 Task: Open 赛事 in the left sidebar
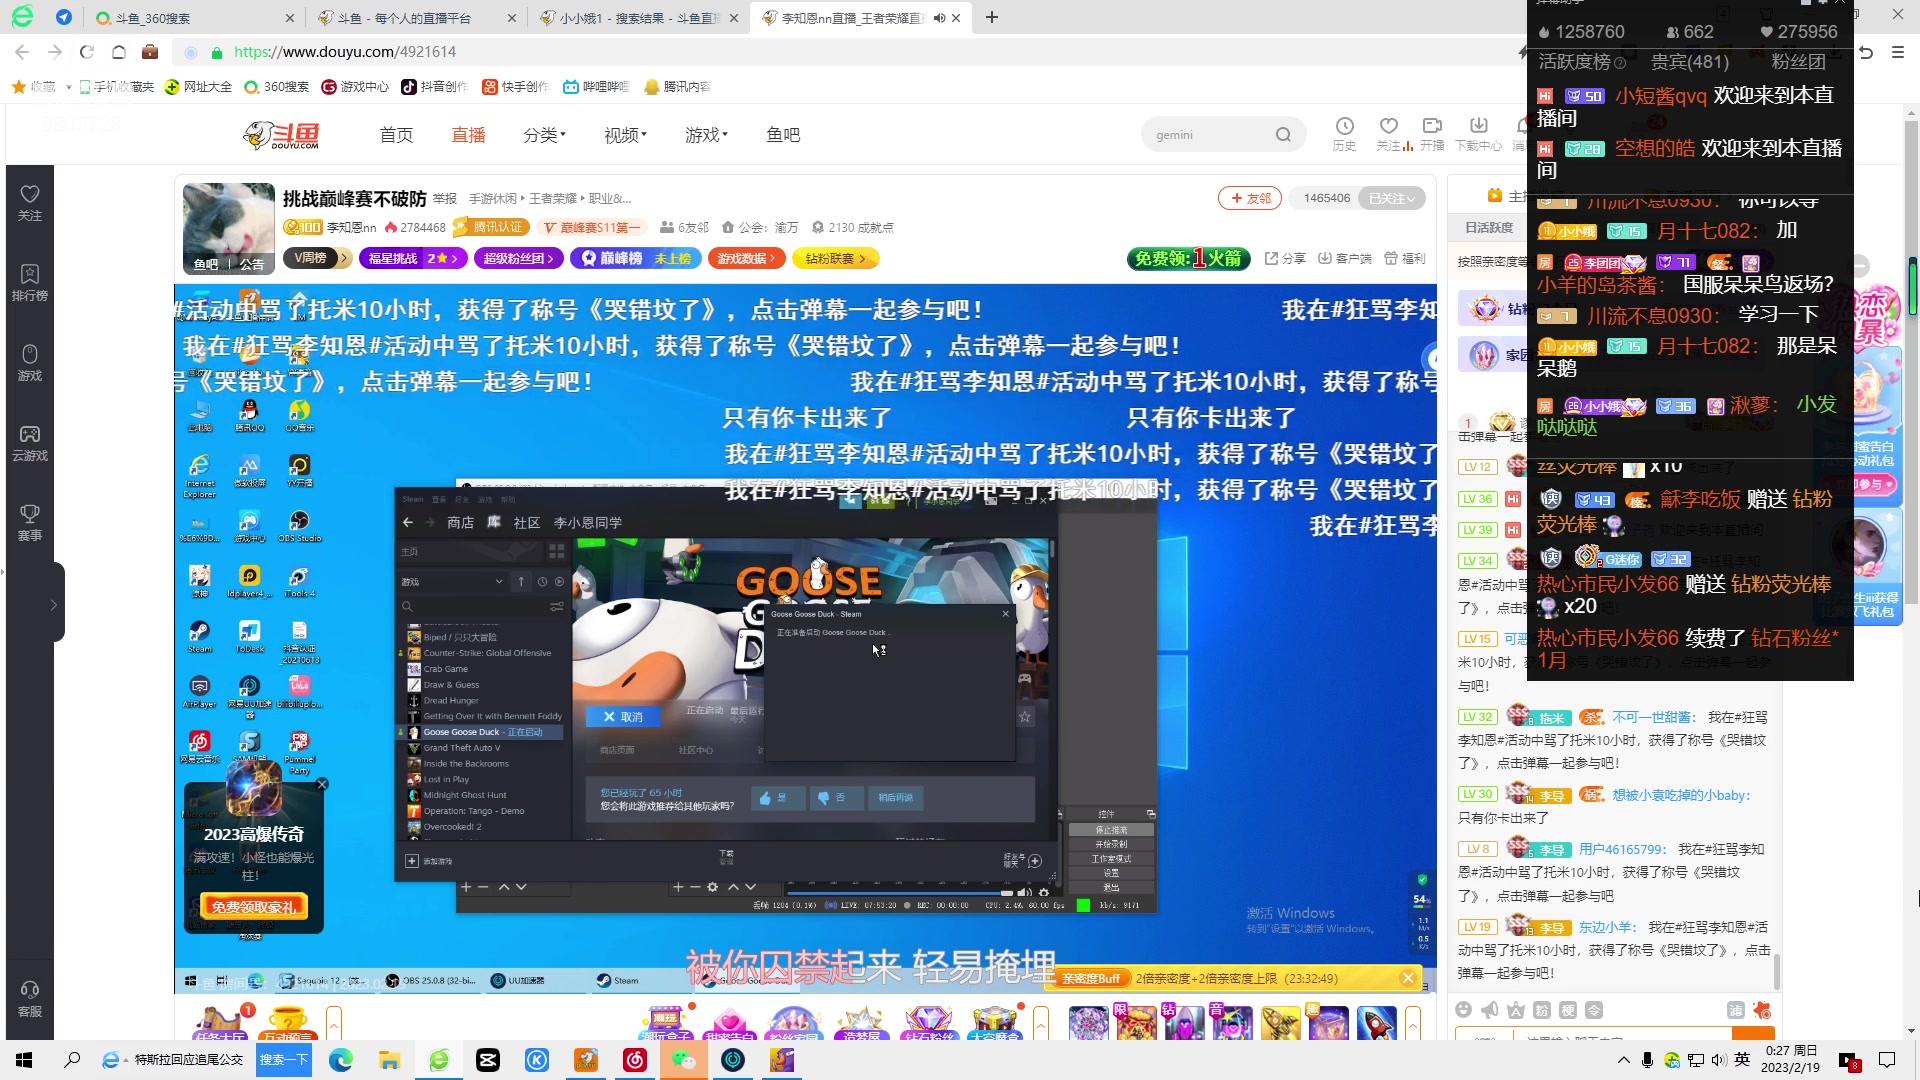pos(30,523)
